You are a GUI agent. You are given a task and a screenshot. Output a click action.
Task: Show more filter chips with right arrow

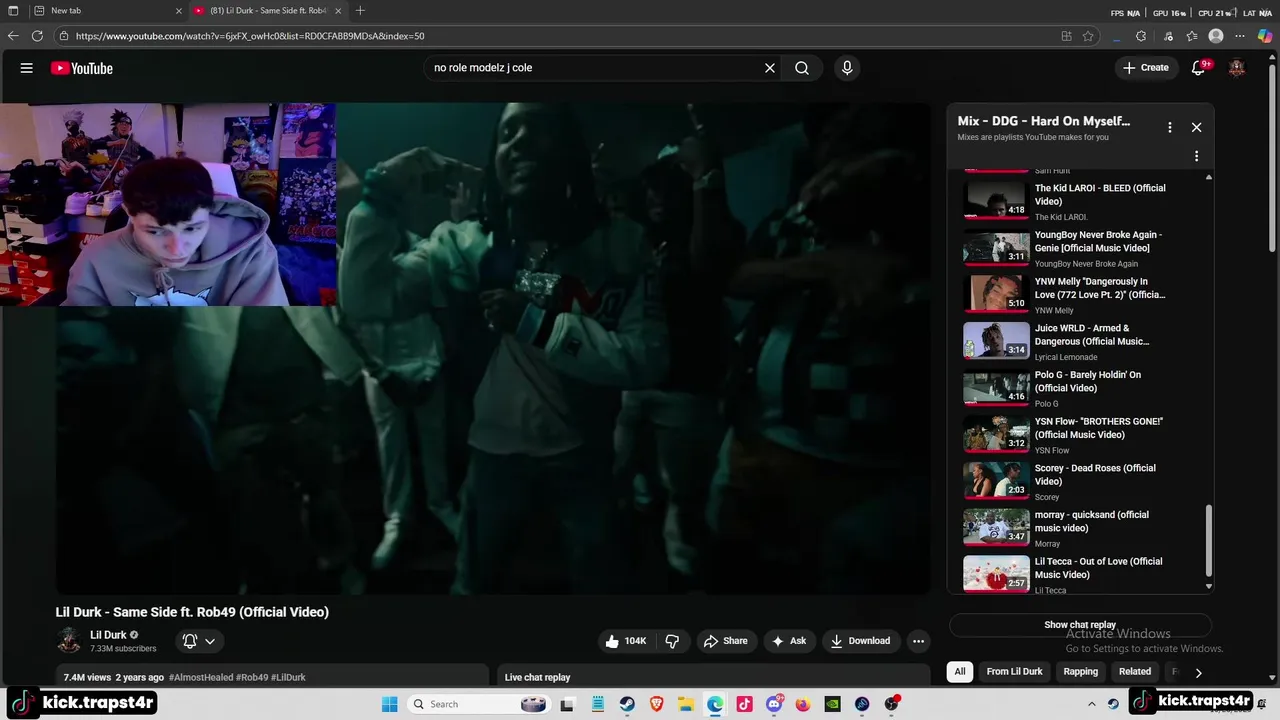click(1198, 672)
